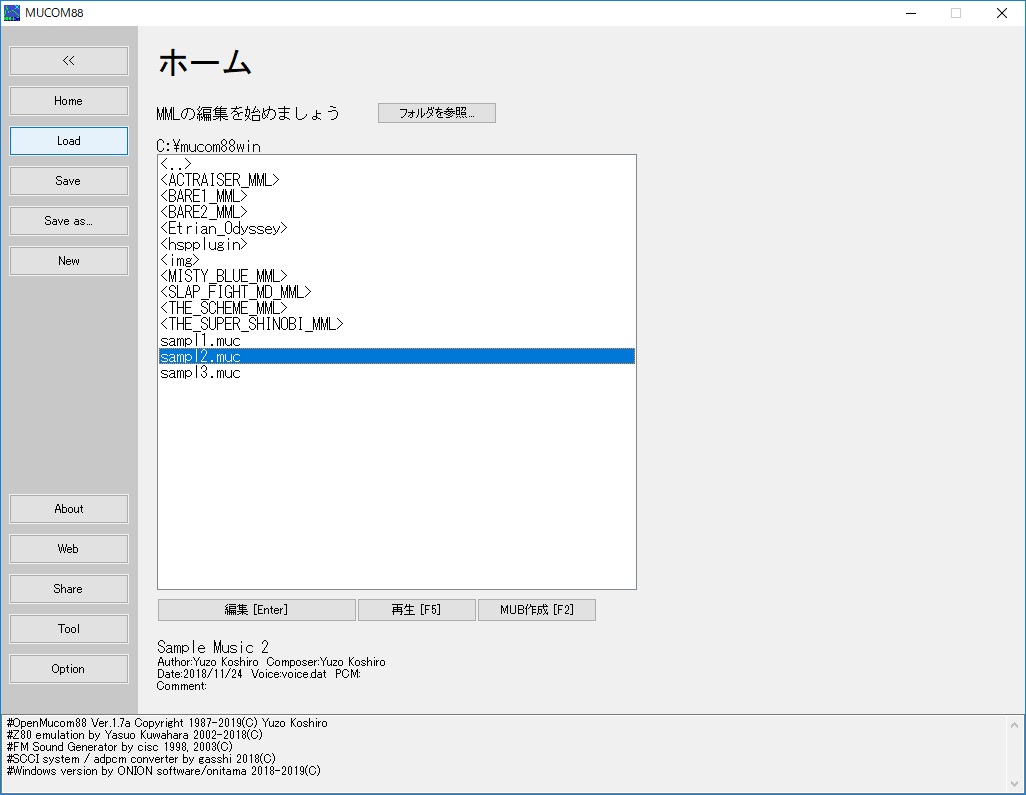Viewport: 1026px width, 795px height.
Task: Click the #SCCI system log line
Action: point(141,759)
